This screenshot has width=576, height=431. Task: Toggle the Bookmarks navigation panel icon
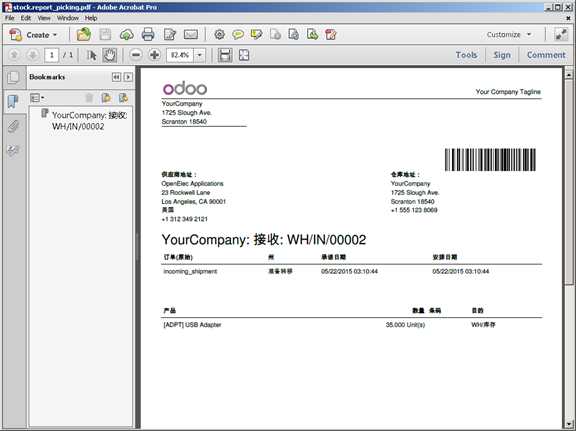click(x=13, y=101)
